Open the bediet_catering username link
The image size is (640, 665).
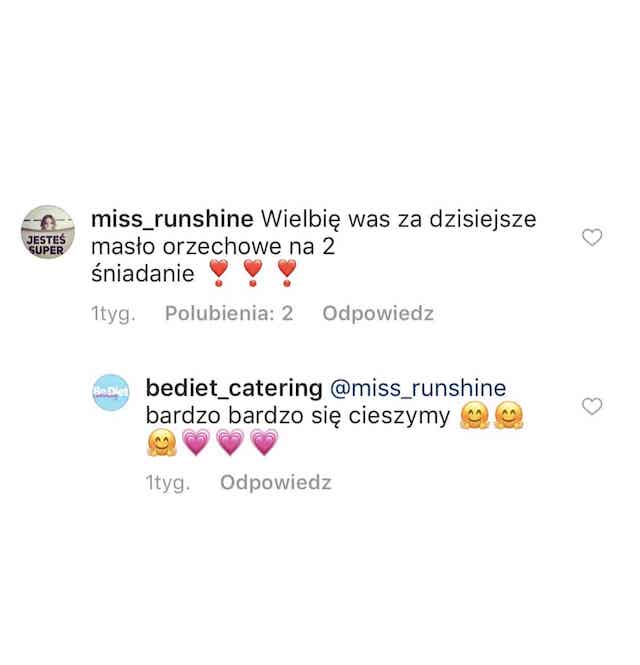(x=234, y=388)
